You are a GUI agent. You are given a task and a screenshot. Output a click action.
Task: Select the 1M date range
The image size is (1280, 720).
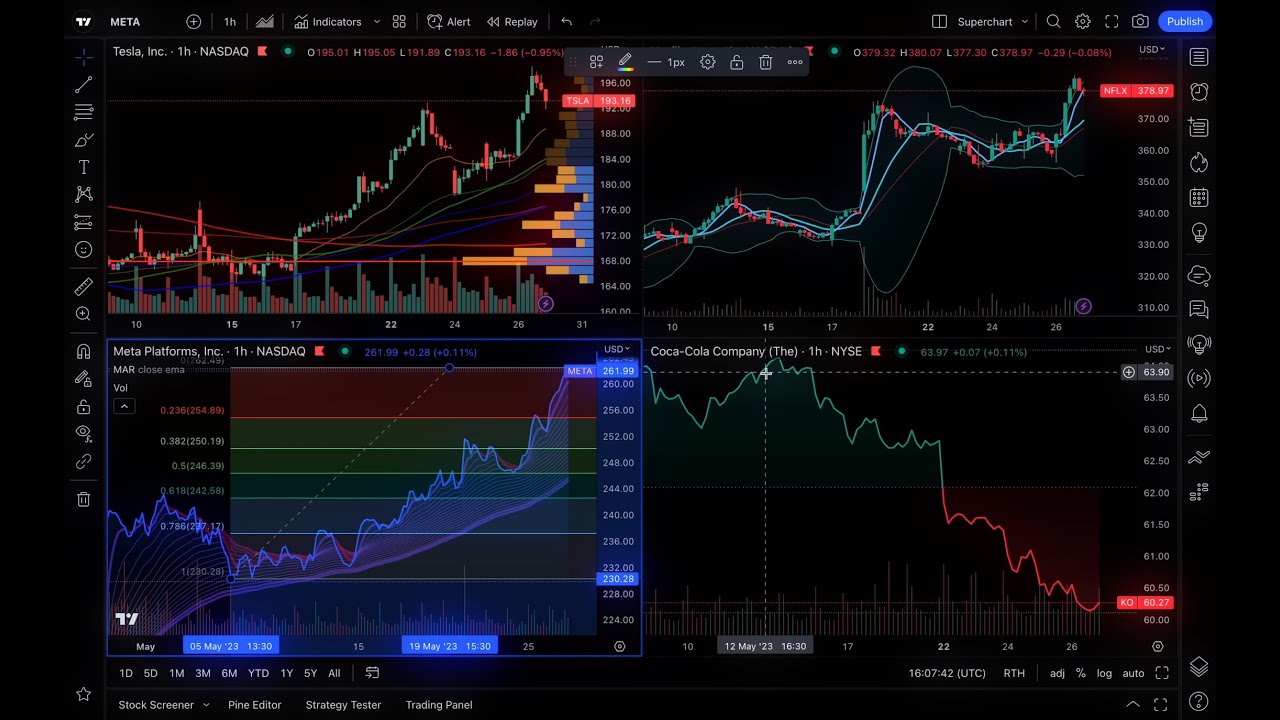(176, 673)
